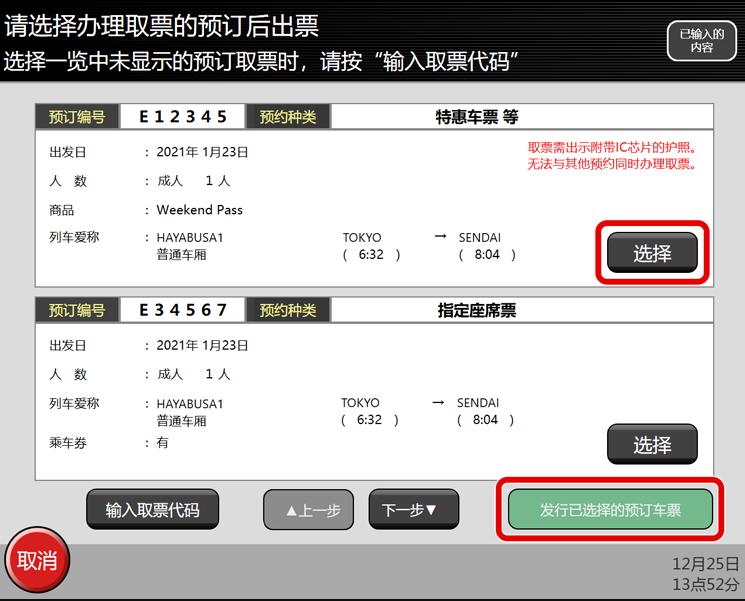Open the 已输入的内容 entered-content panel
Image resolution: width=745 pixels, height=601 pixels.
[701, 41]
